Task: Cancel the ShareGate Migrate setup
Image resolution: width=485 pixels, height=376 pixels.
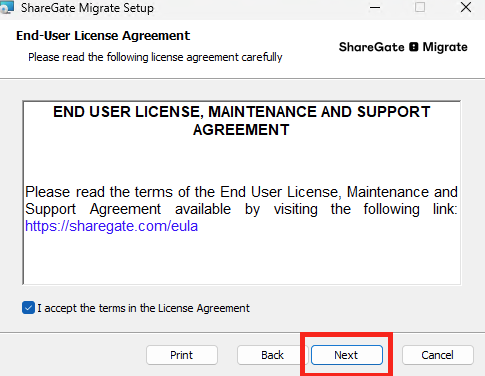Action: click(438, 355)
